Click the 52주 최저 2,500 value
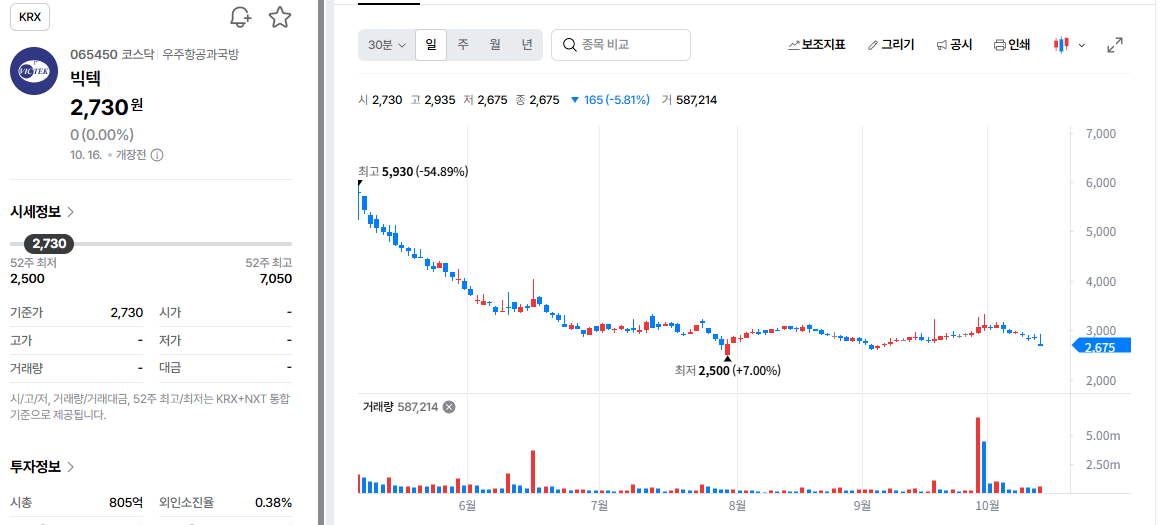This screenshot has height=525, width=1166. pyautogui.click(x=28, y=279)
